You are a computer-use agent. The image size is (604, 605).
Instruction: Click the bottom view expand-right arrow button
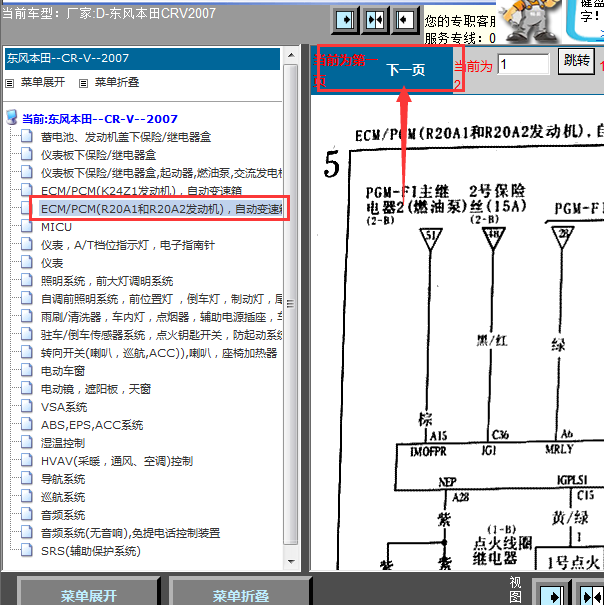[x=552, y=594]
